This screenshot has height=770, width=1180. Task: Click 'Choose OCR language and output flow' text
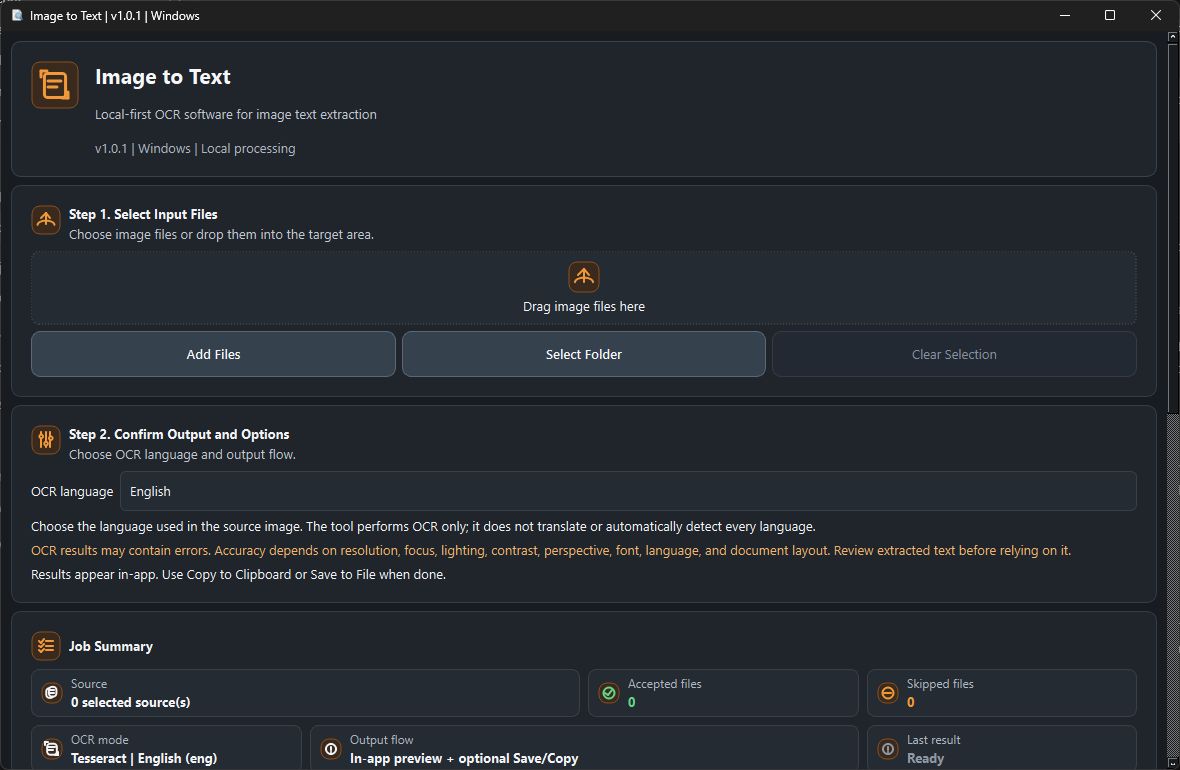(182, 454)
